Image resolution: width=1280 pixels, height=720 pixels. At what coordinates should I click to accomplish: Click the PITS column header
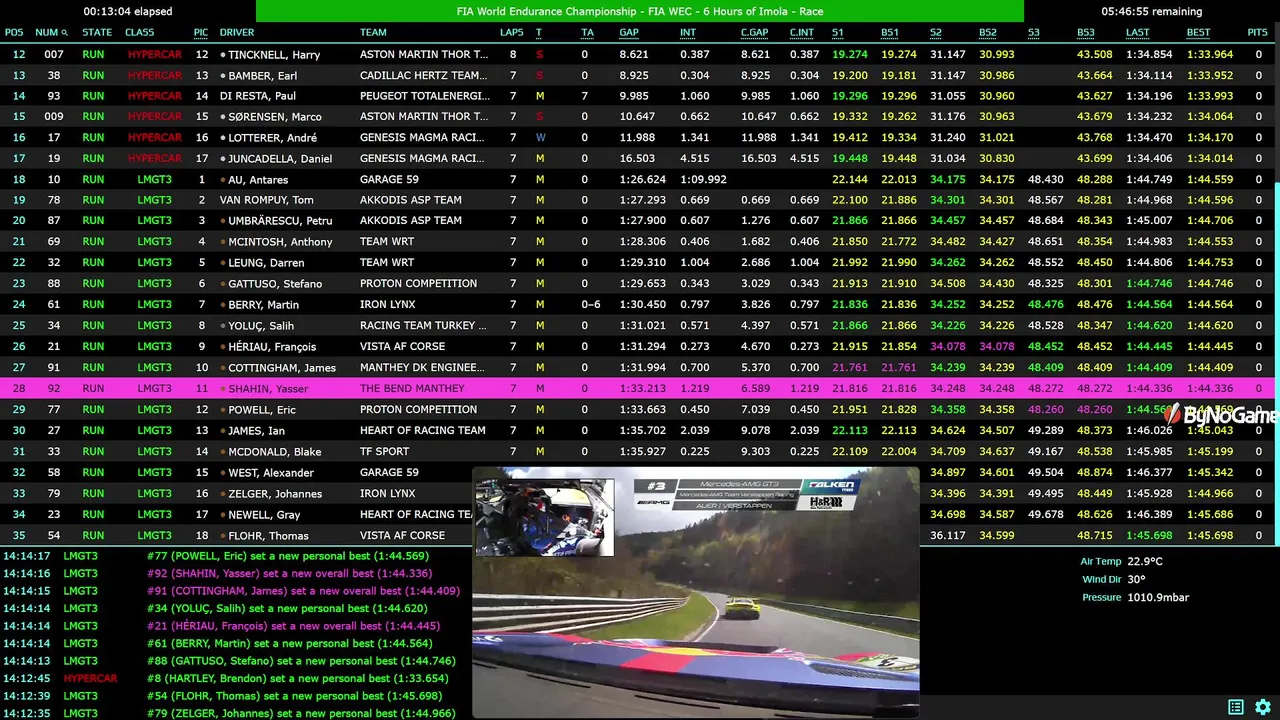[x=1258, y=33]
